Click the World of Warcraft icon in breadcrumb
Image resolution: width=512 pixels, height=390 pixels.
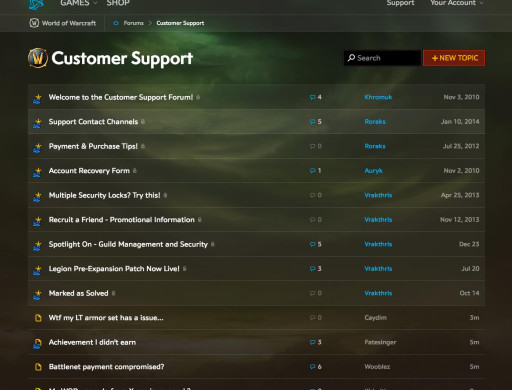coord(34,23)
